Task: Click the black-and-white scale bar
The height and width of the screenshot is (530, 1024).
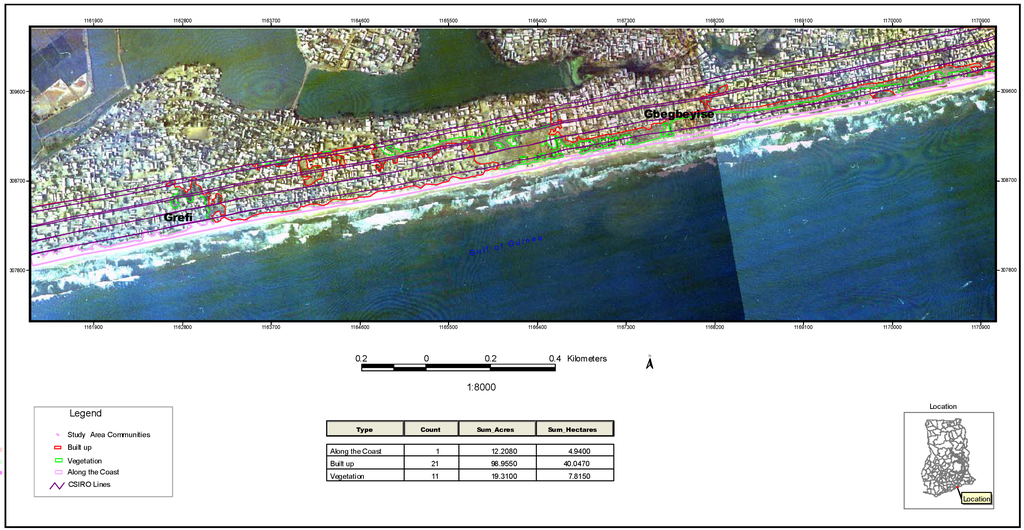Action: point(458,368)
